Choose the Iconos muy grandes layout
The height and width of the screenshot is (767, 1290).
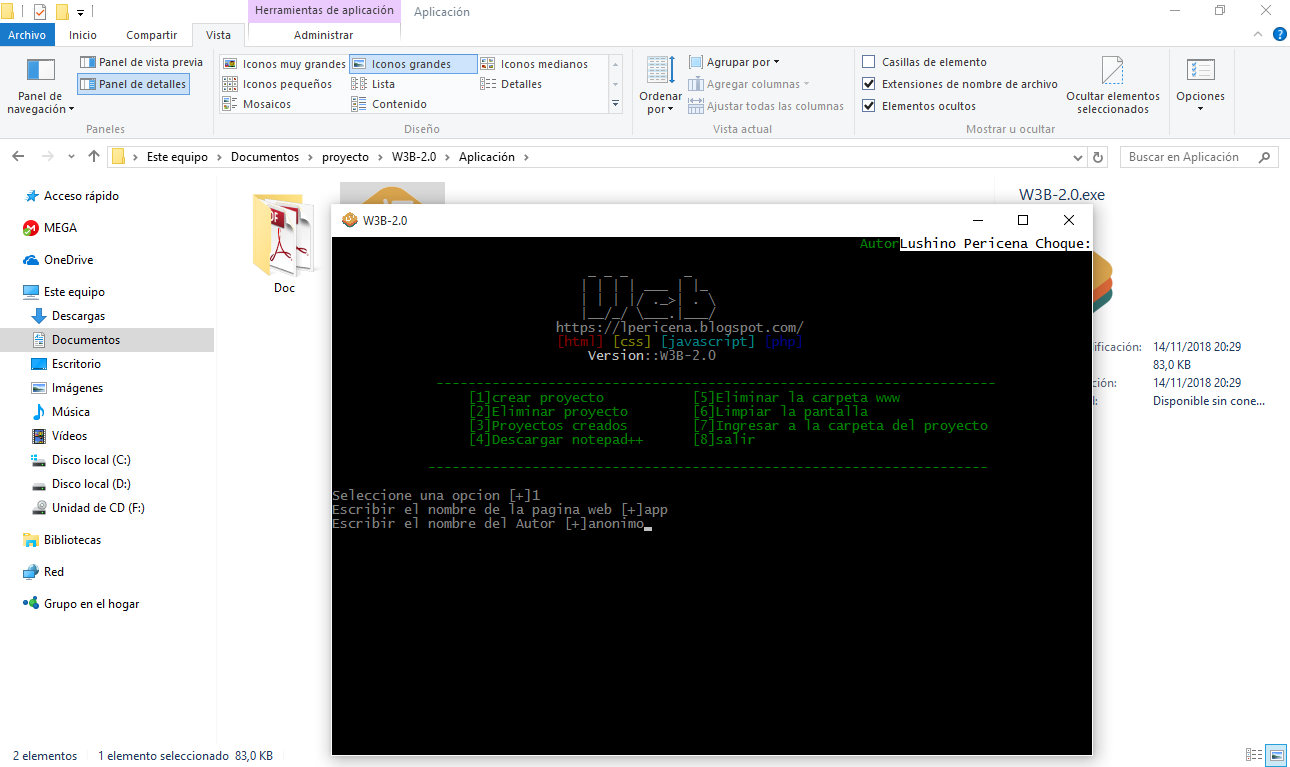click(284, 64)
